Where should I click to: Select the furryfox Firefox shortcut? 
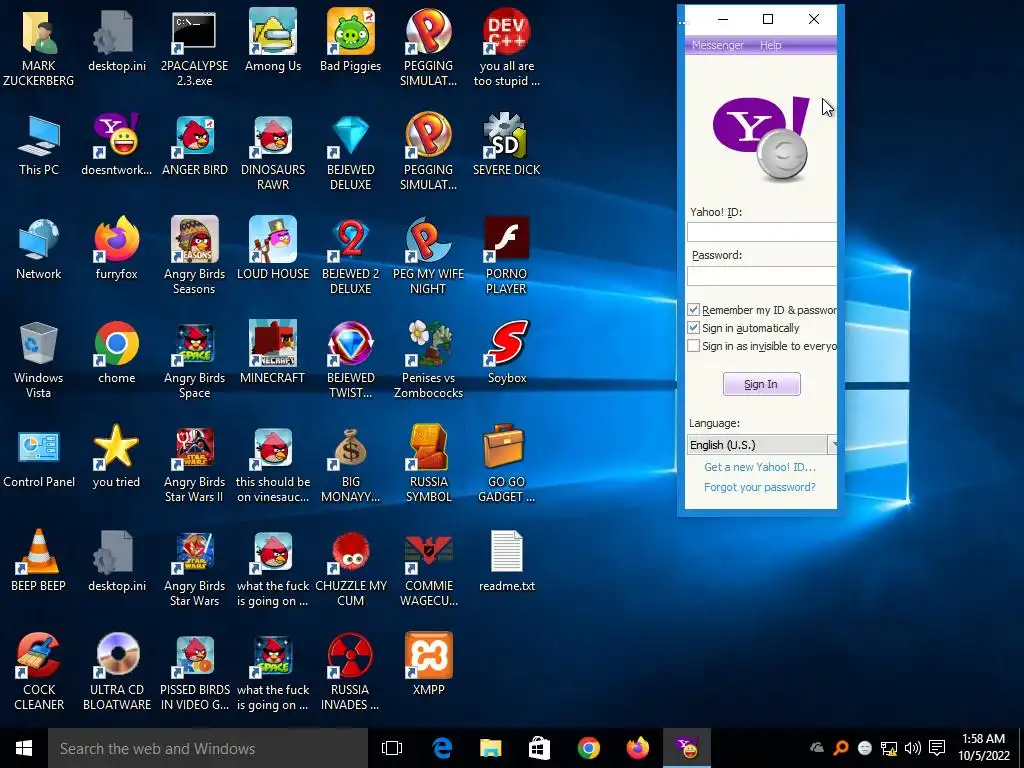pos(117,248)
